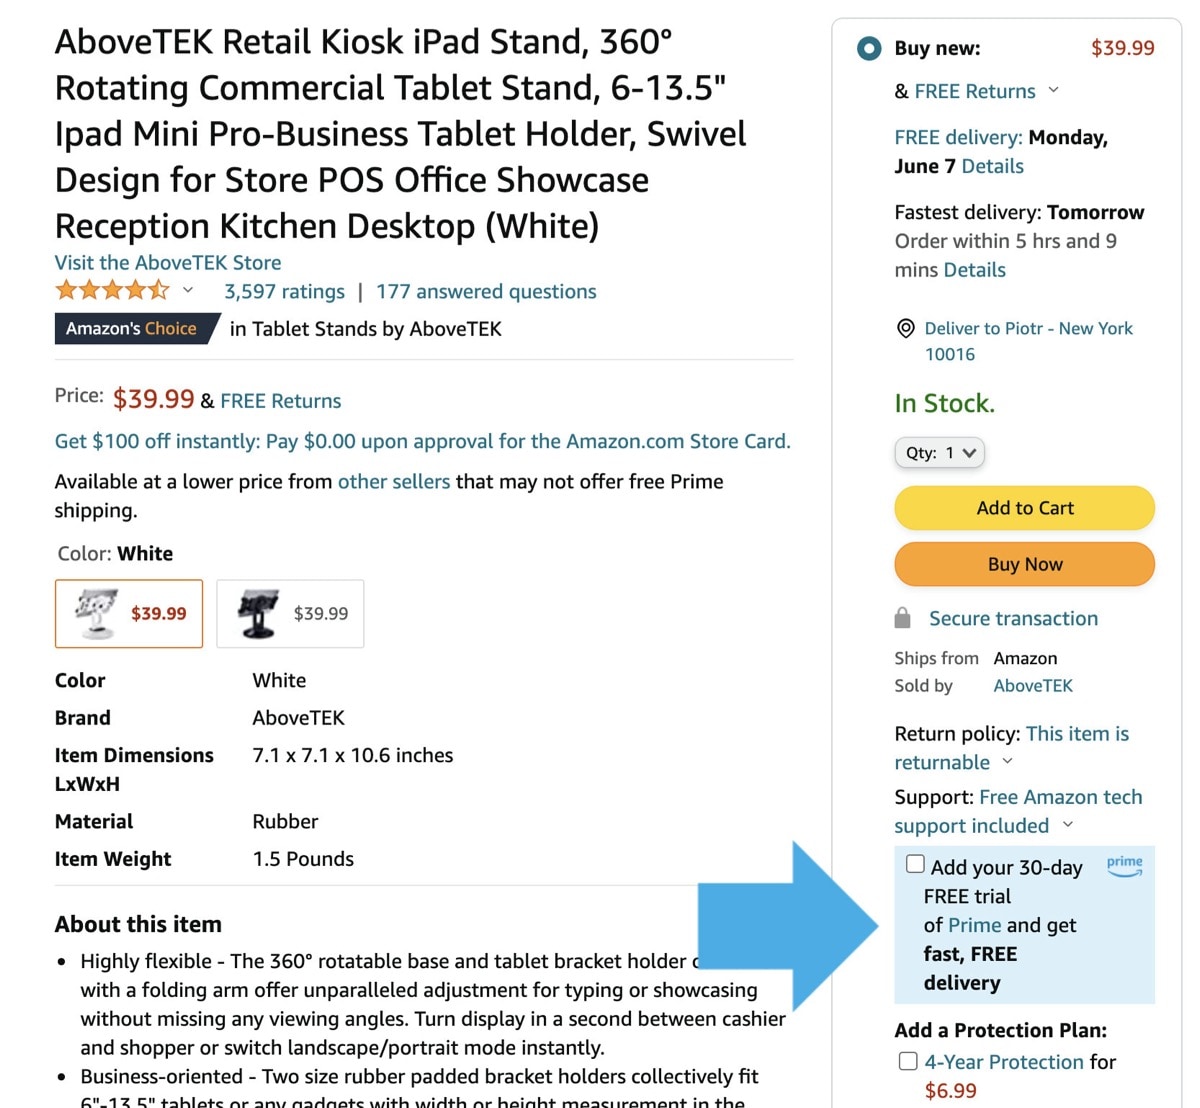This screenshot has width=1200, height=1108.
Task: Expand the Free Amazon tech support section
Action: pyautogui.click(x=1068, y=825)
